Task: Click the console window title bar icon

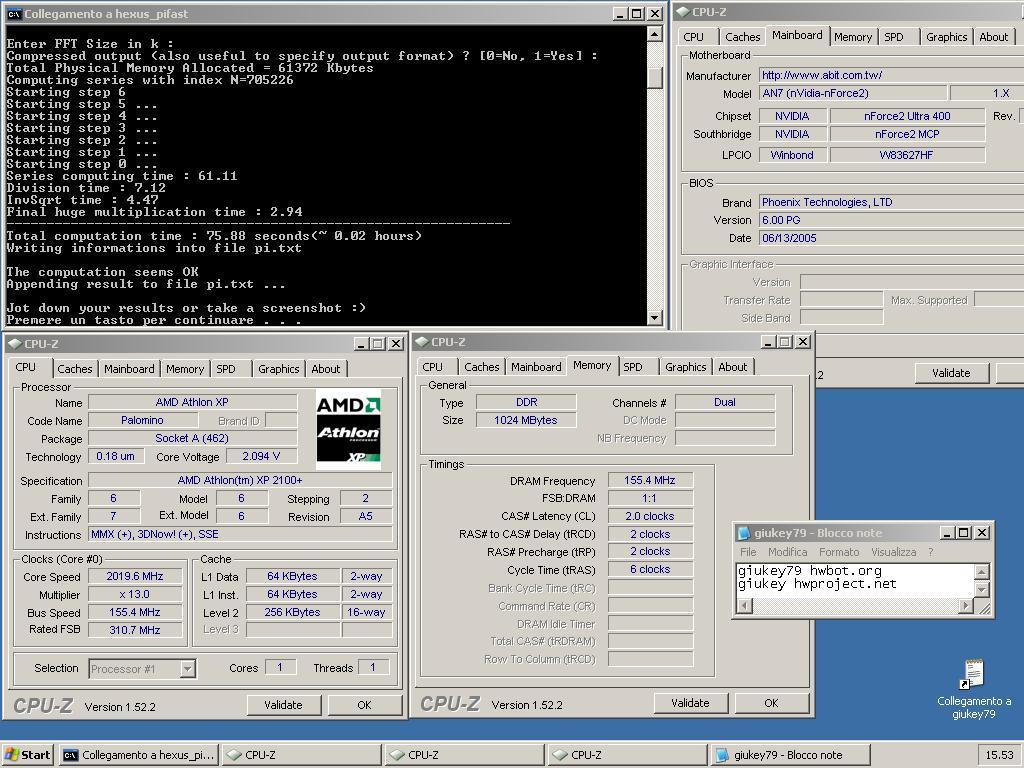Action: click(x=13, y=14)
